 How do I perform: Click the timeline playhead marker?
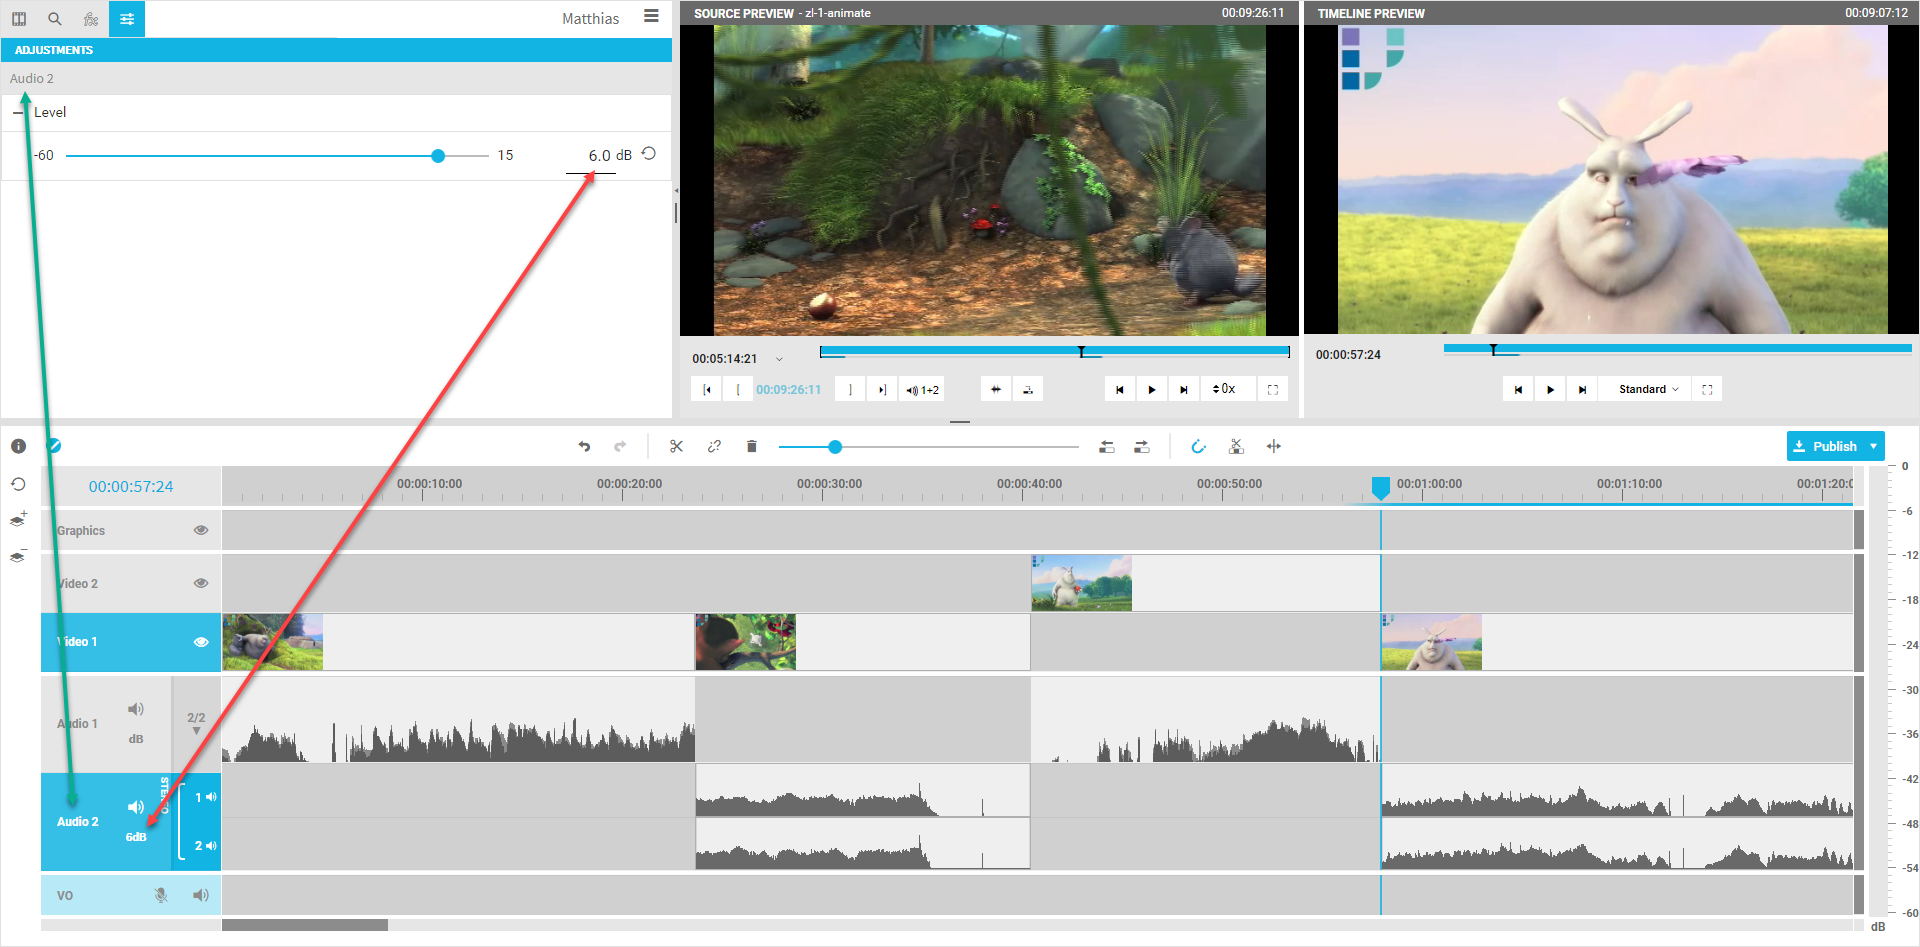pos(1381,487)
